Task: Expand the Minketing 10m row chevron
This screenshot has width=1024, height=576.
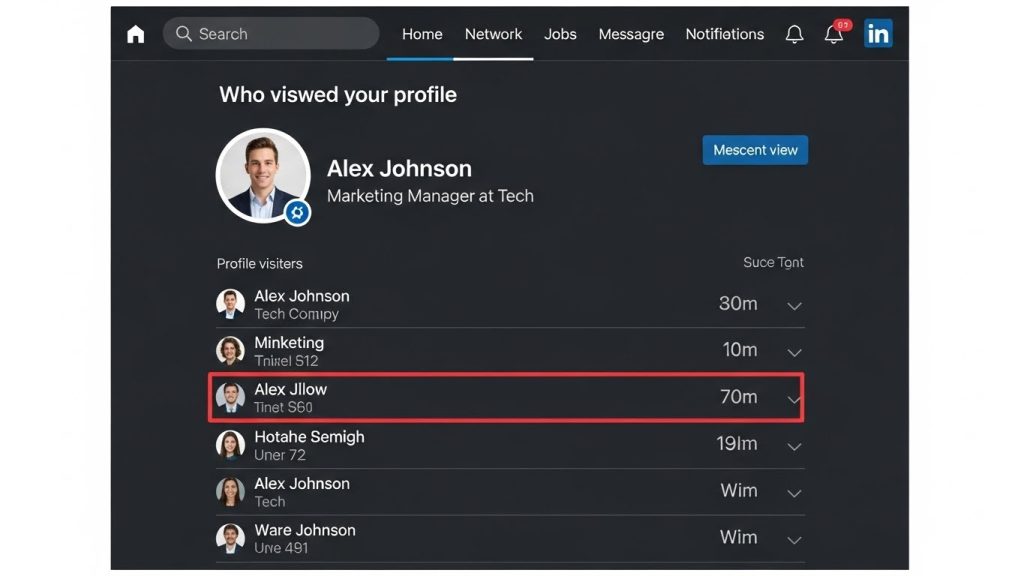Action: (x=794, y=352)
